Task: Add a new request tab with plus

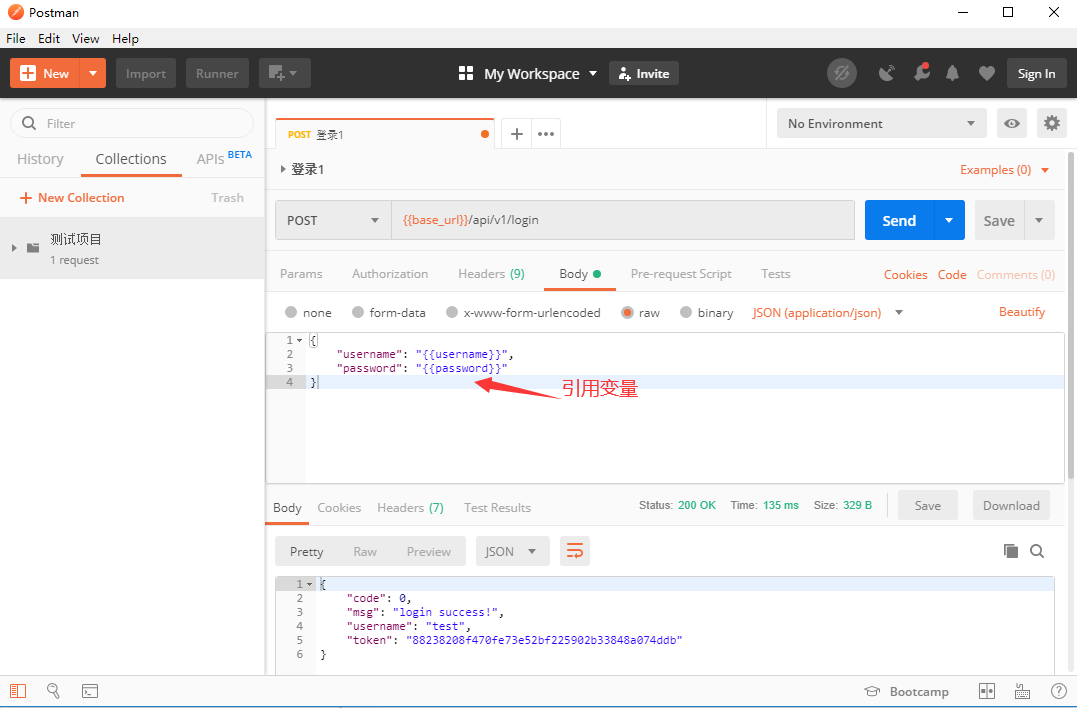Action: pos(517,134)
